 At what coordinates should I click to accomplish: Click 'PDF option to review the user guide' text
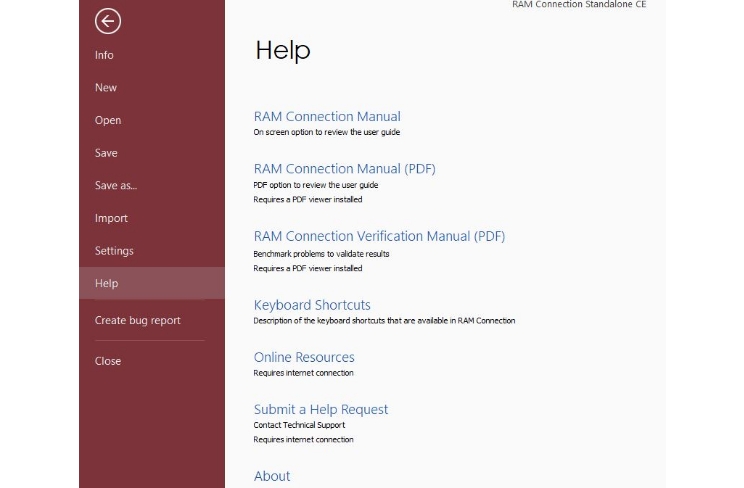316,185
